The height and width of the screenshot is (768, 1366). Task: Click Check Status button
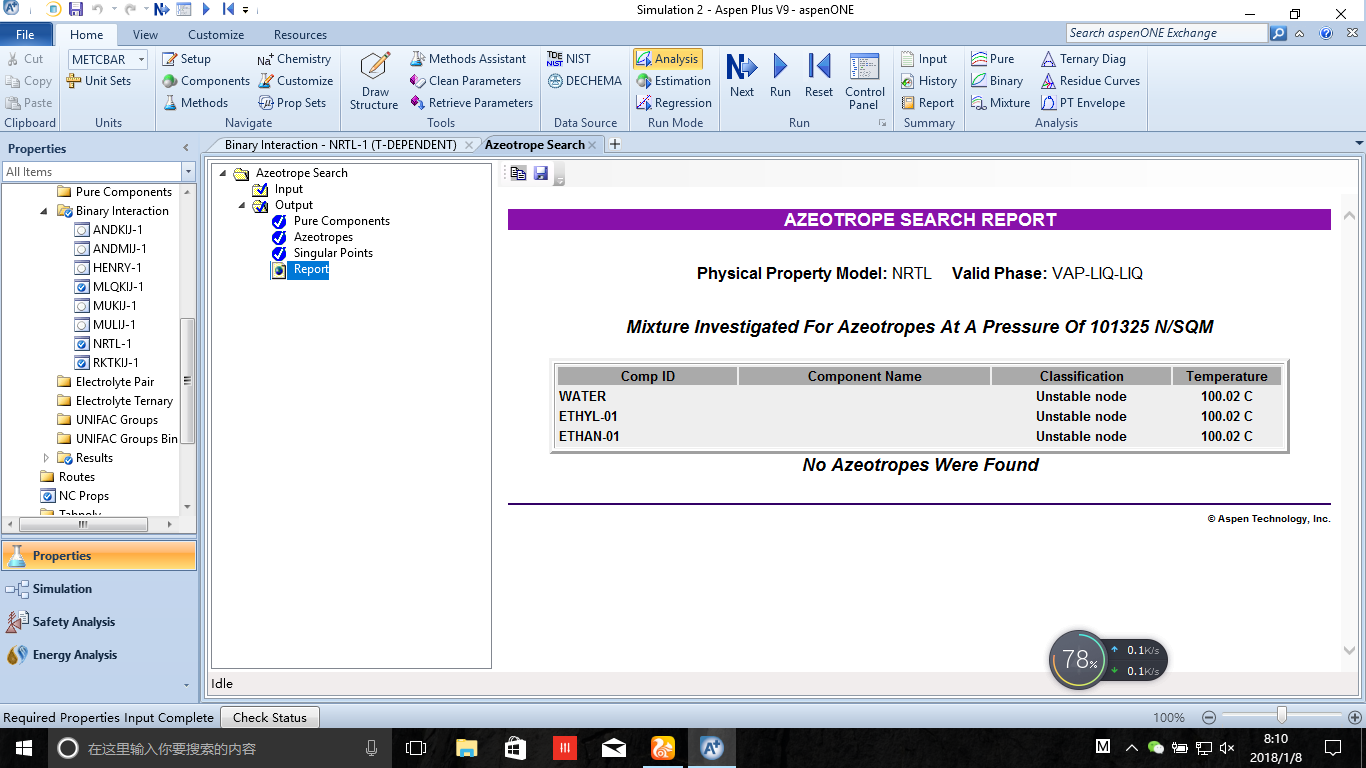tap(269, 717)
